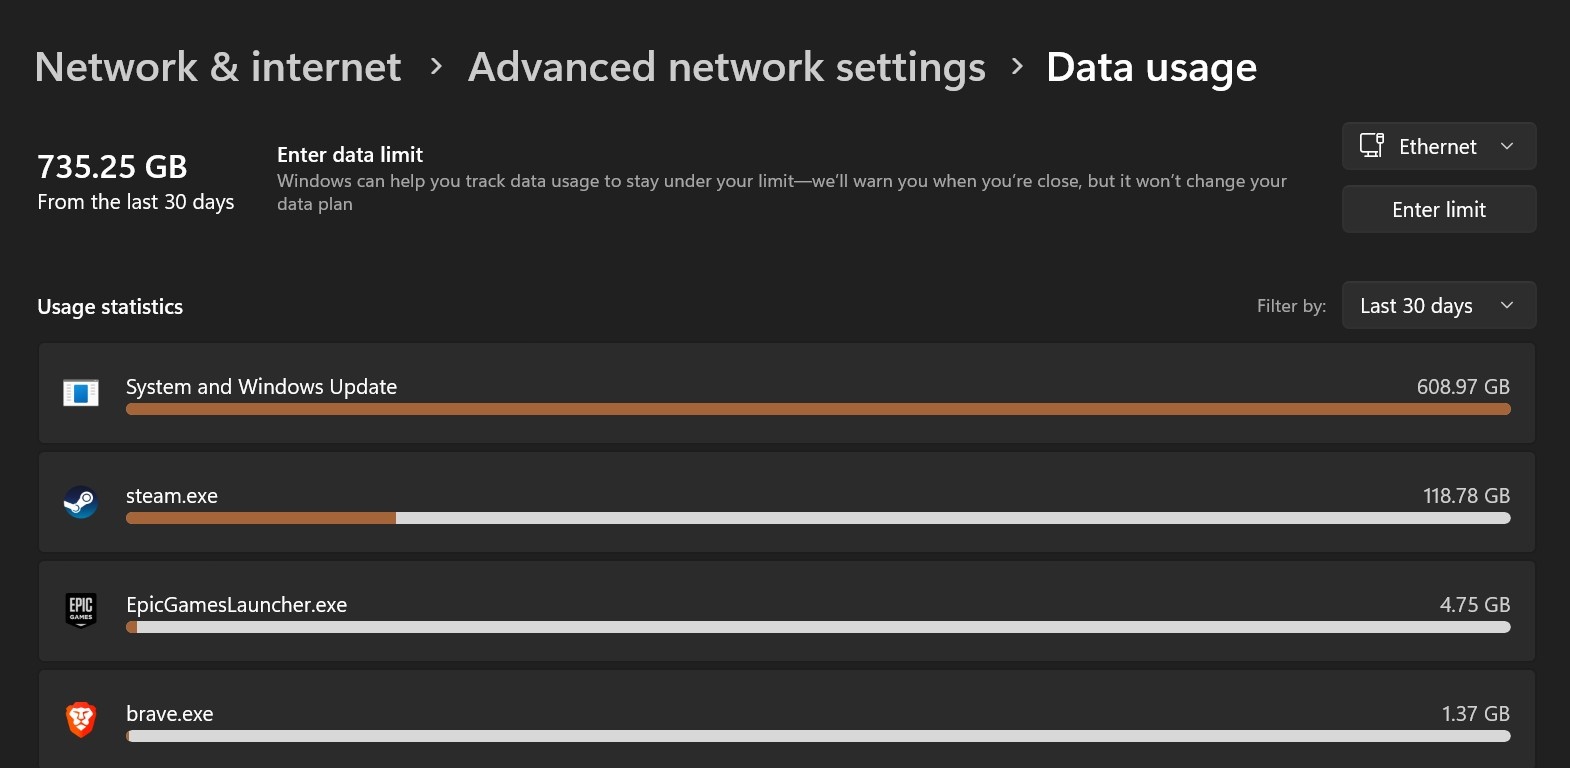Click the Data usage page title

(x=1151, y=67)
